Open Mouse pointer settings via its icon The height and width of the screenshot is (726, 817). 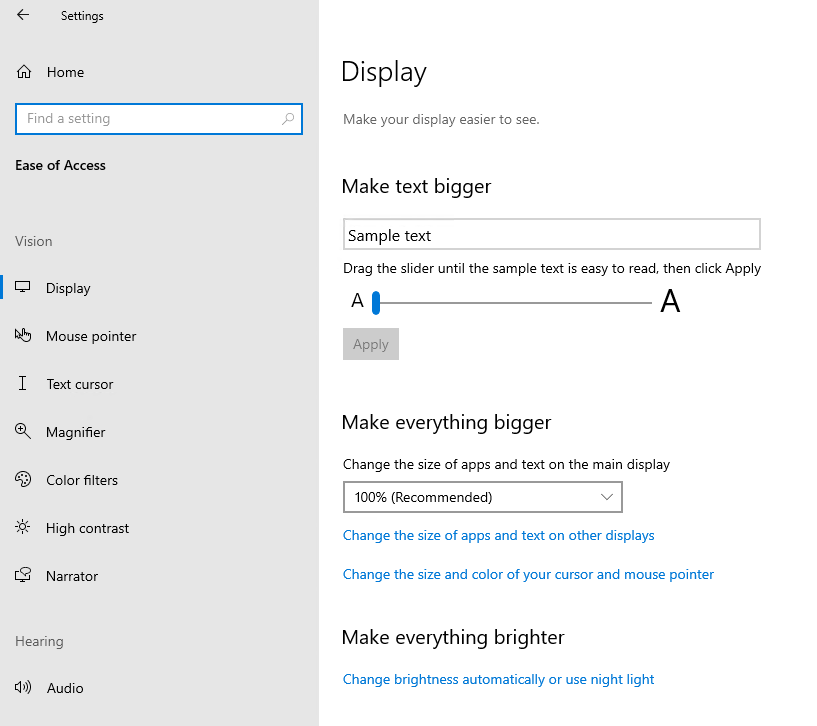[23, 335]
